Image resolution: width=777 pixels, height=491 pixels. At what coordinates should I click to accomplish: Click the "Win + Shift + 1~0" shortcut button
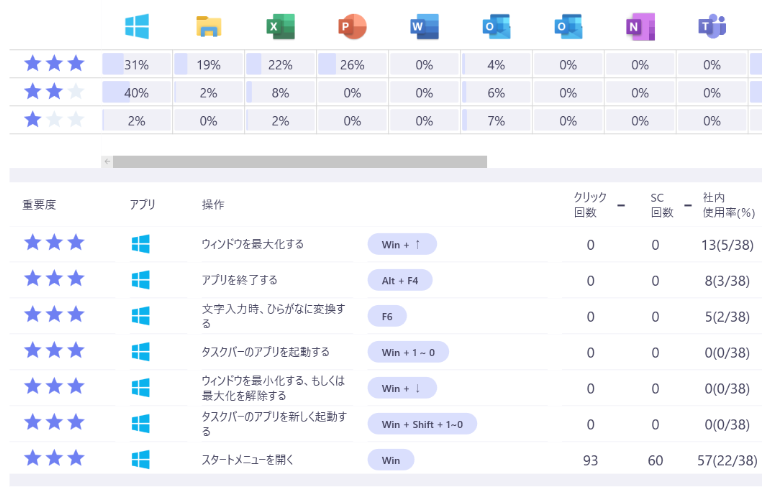click(x=422, y=424)
